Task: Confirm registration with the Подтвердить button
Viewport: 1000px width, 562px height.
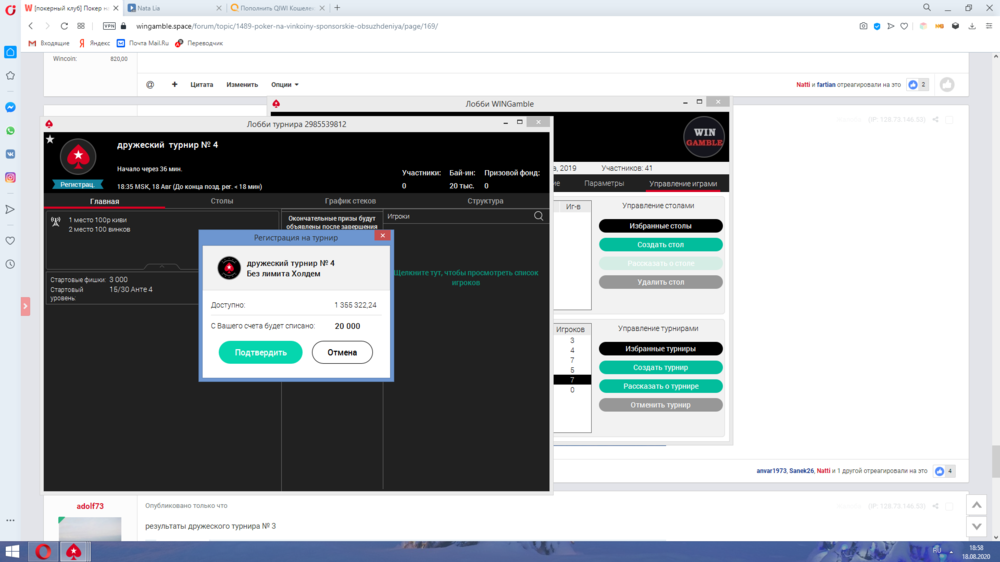Action: tap(260, 352)
